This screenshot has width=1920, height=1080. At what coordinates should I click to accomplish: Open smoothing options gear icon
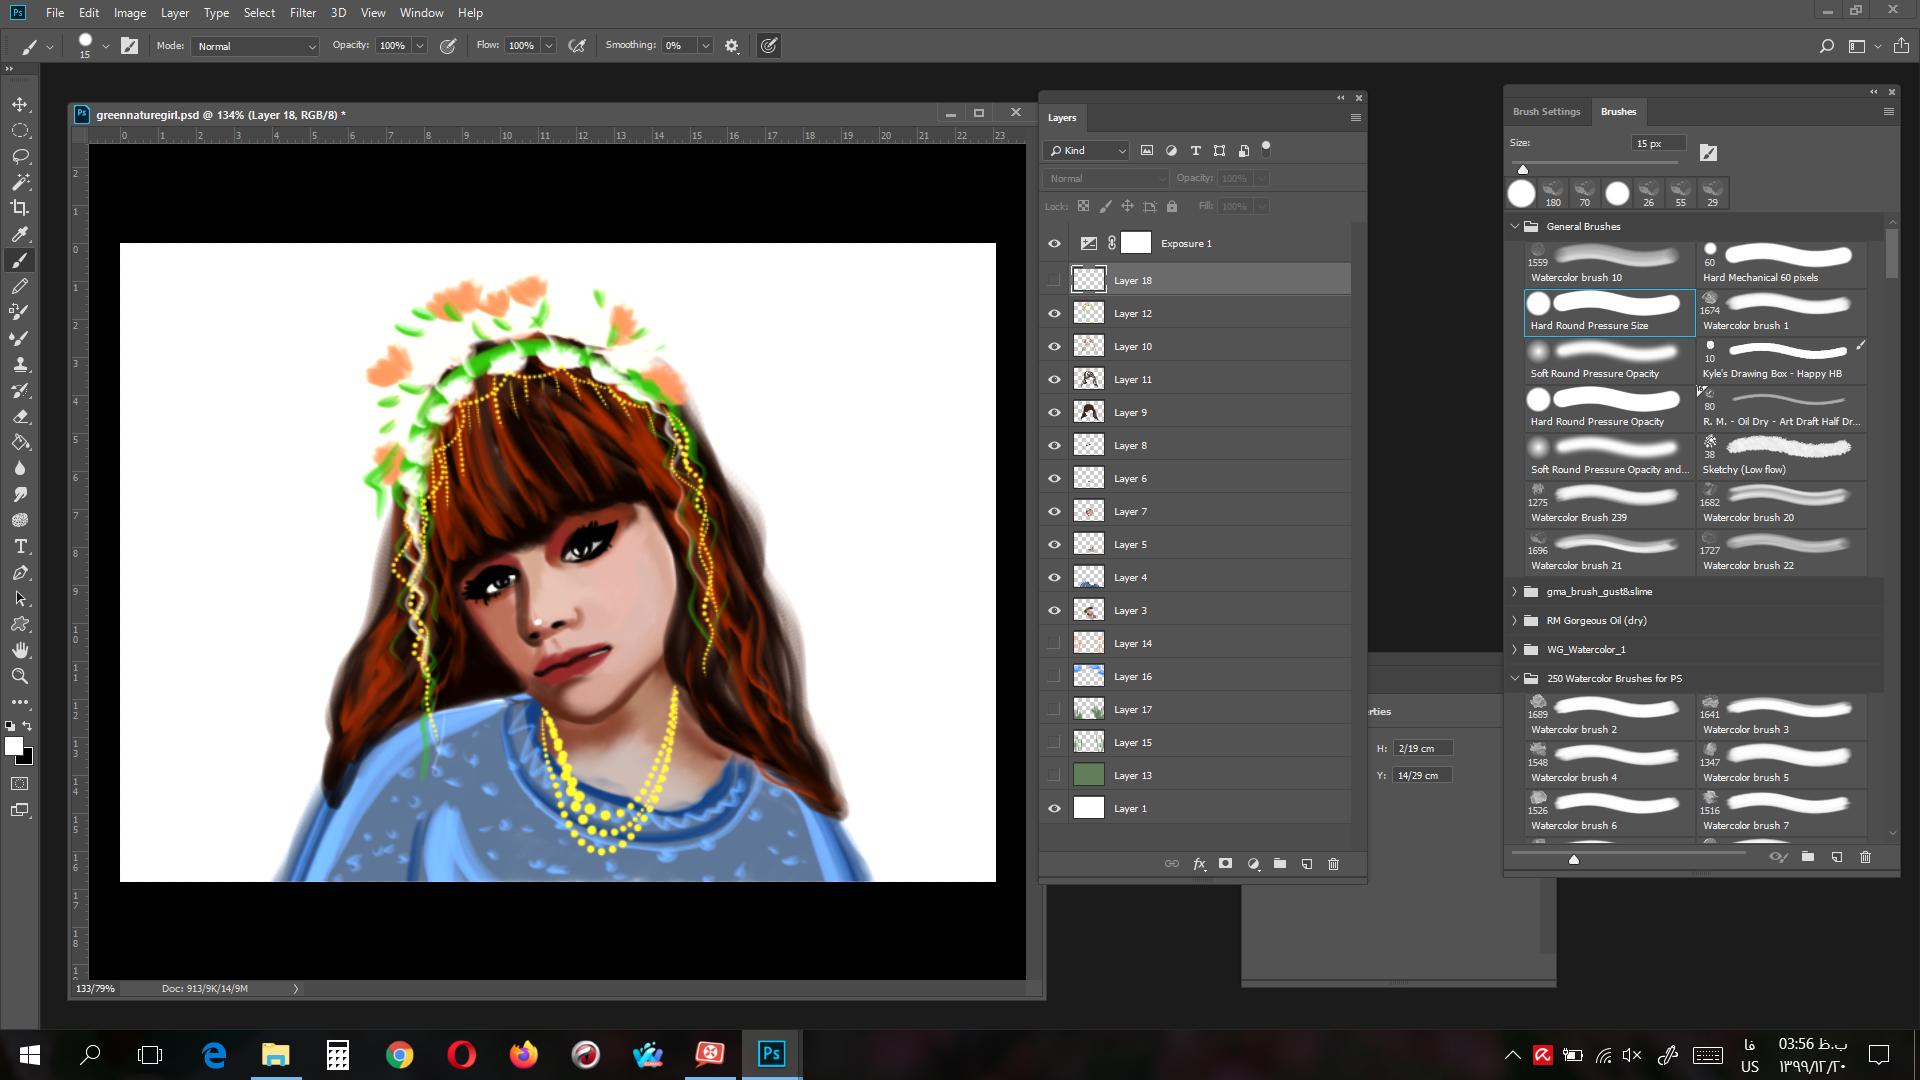[x=732, y=46]
